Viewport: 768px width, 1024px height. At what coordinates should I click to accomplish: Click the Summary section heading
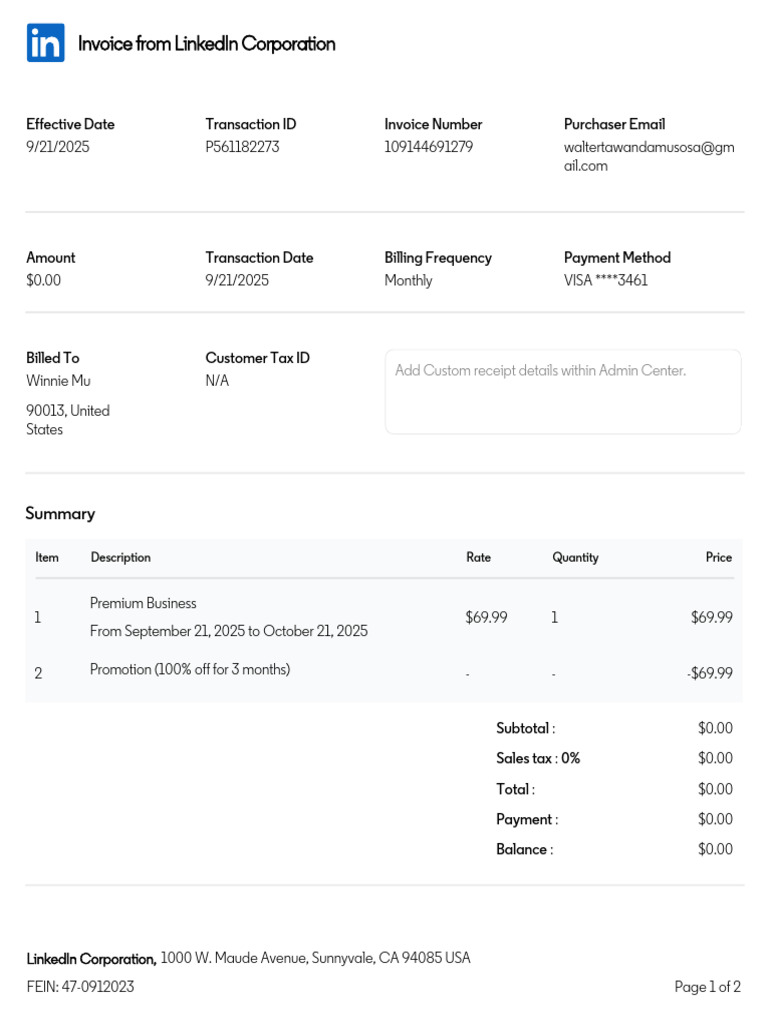(60, 514)
